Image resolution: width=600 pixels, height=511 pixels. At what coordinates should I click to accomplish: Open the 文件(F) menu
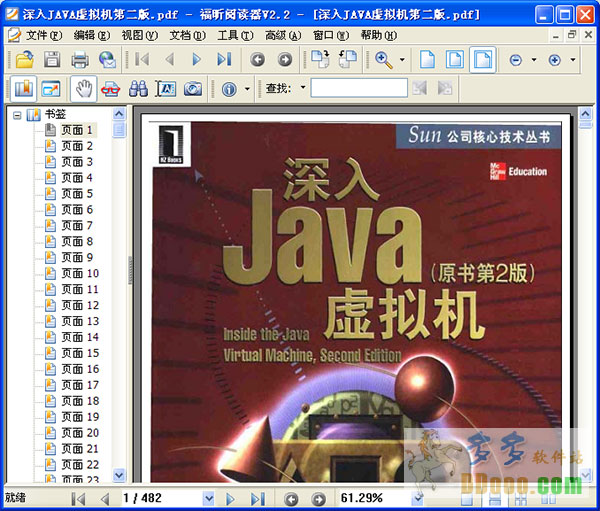tap(44, 36)
